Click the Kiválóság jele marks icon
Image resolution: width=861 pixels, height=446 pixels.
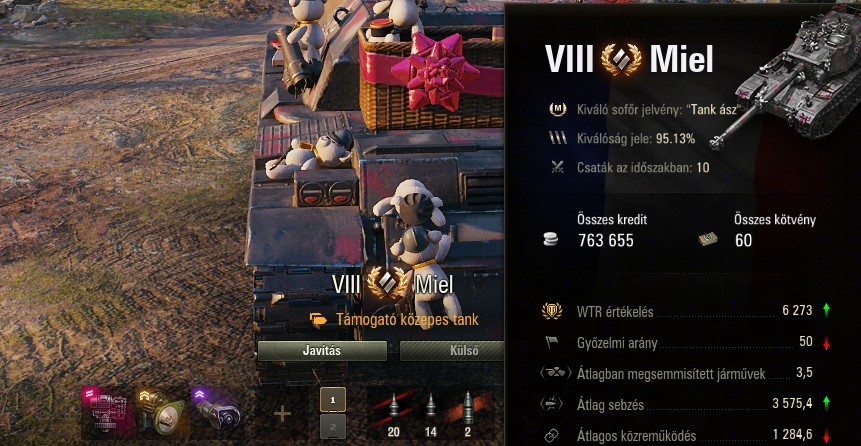tap(558, 138)
